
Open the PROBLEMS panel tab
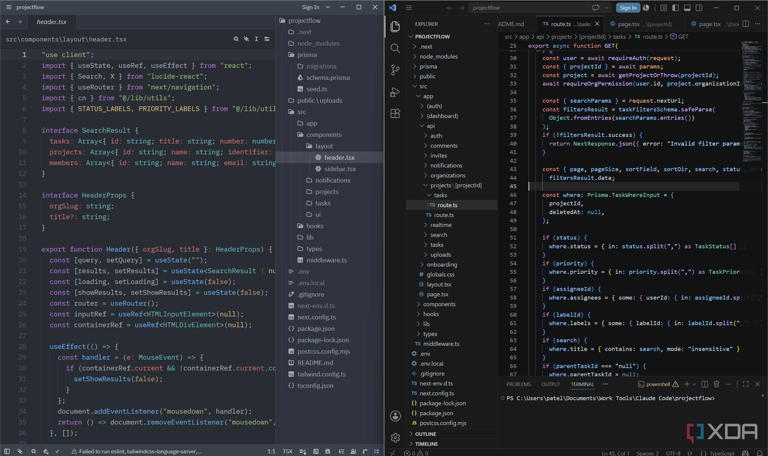518,384
